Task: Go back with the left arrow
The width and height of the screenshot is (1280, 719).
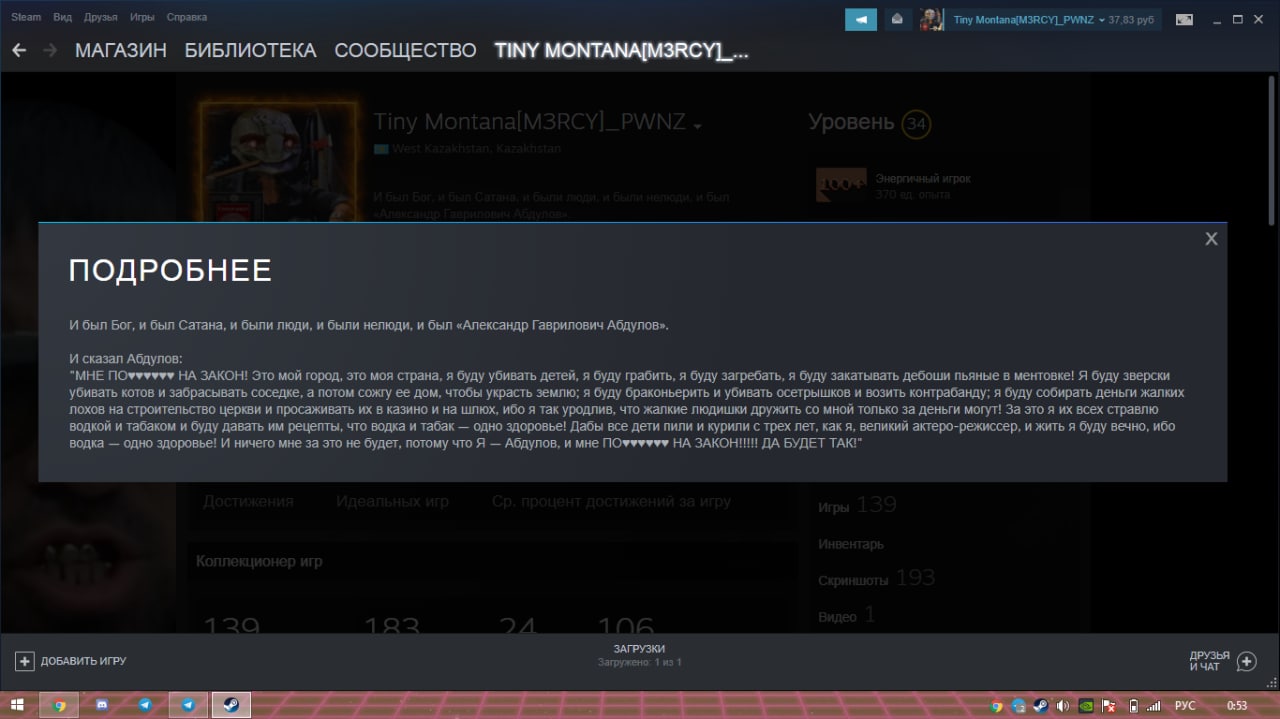Action: (19, 50)
